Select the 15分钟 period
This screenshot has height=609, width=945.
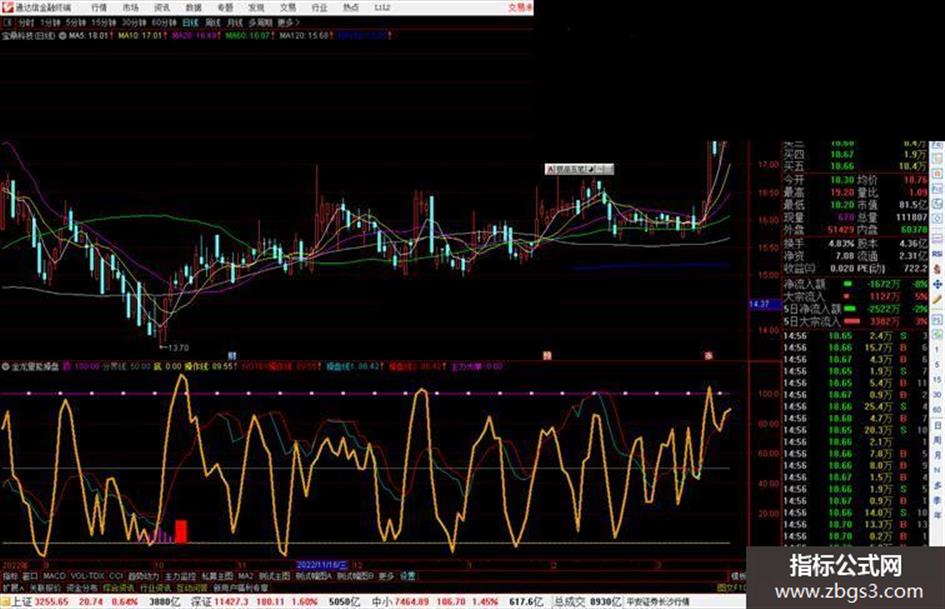[x=103, y=22]
